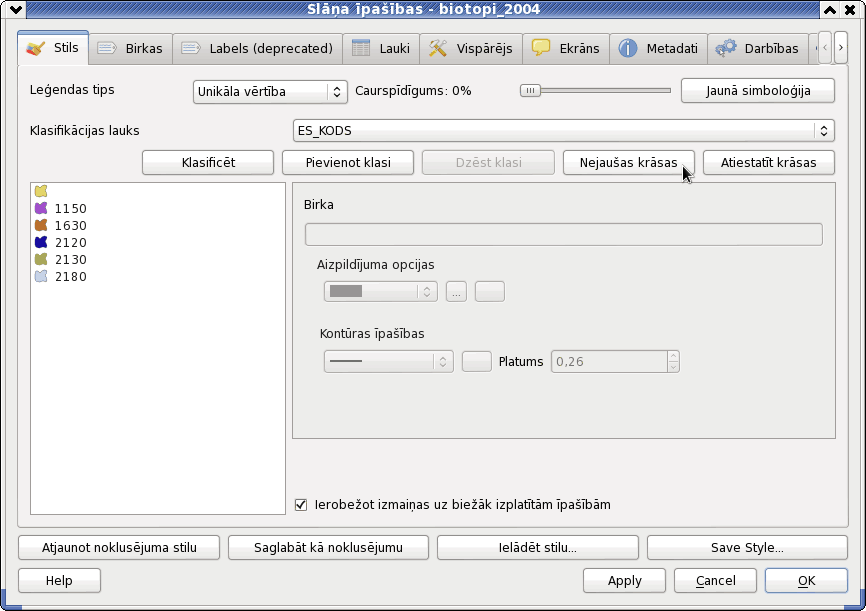Switch to the Birkas tab
The height and width of the screenshot is (611, 866).
point(130,49)
